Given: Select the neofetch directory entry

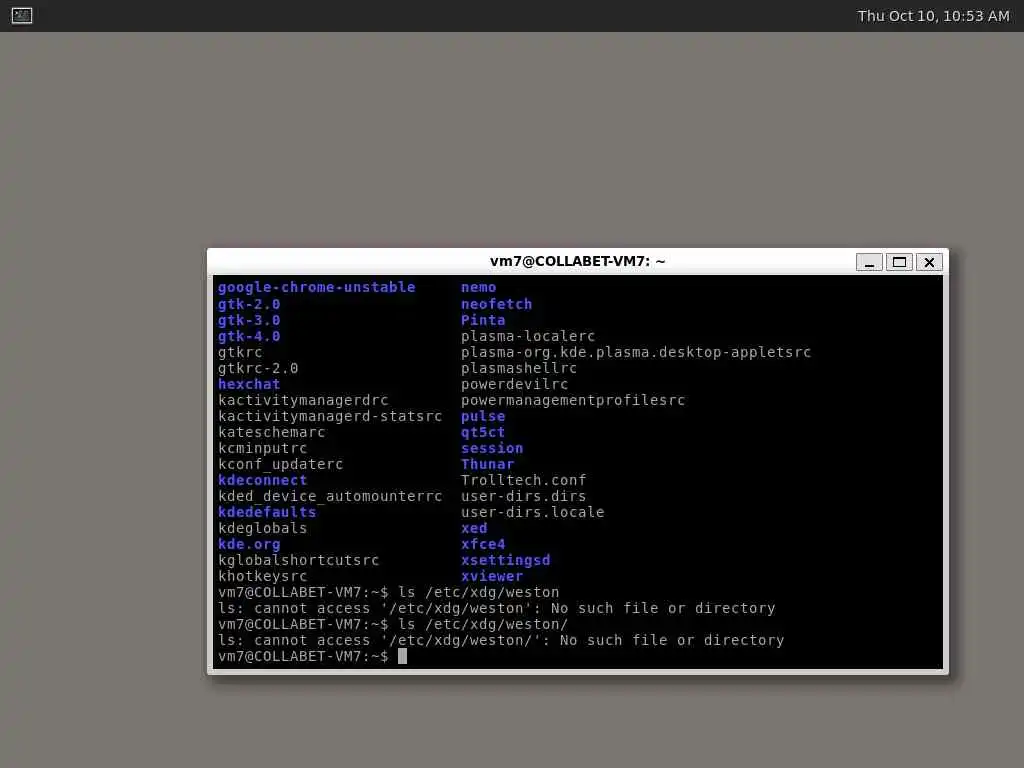Looking at the screenshot, I should pos(496,304).
